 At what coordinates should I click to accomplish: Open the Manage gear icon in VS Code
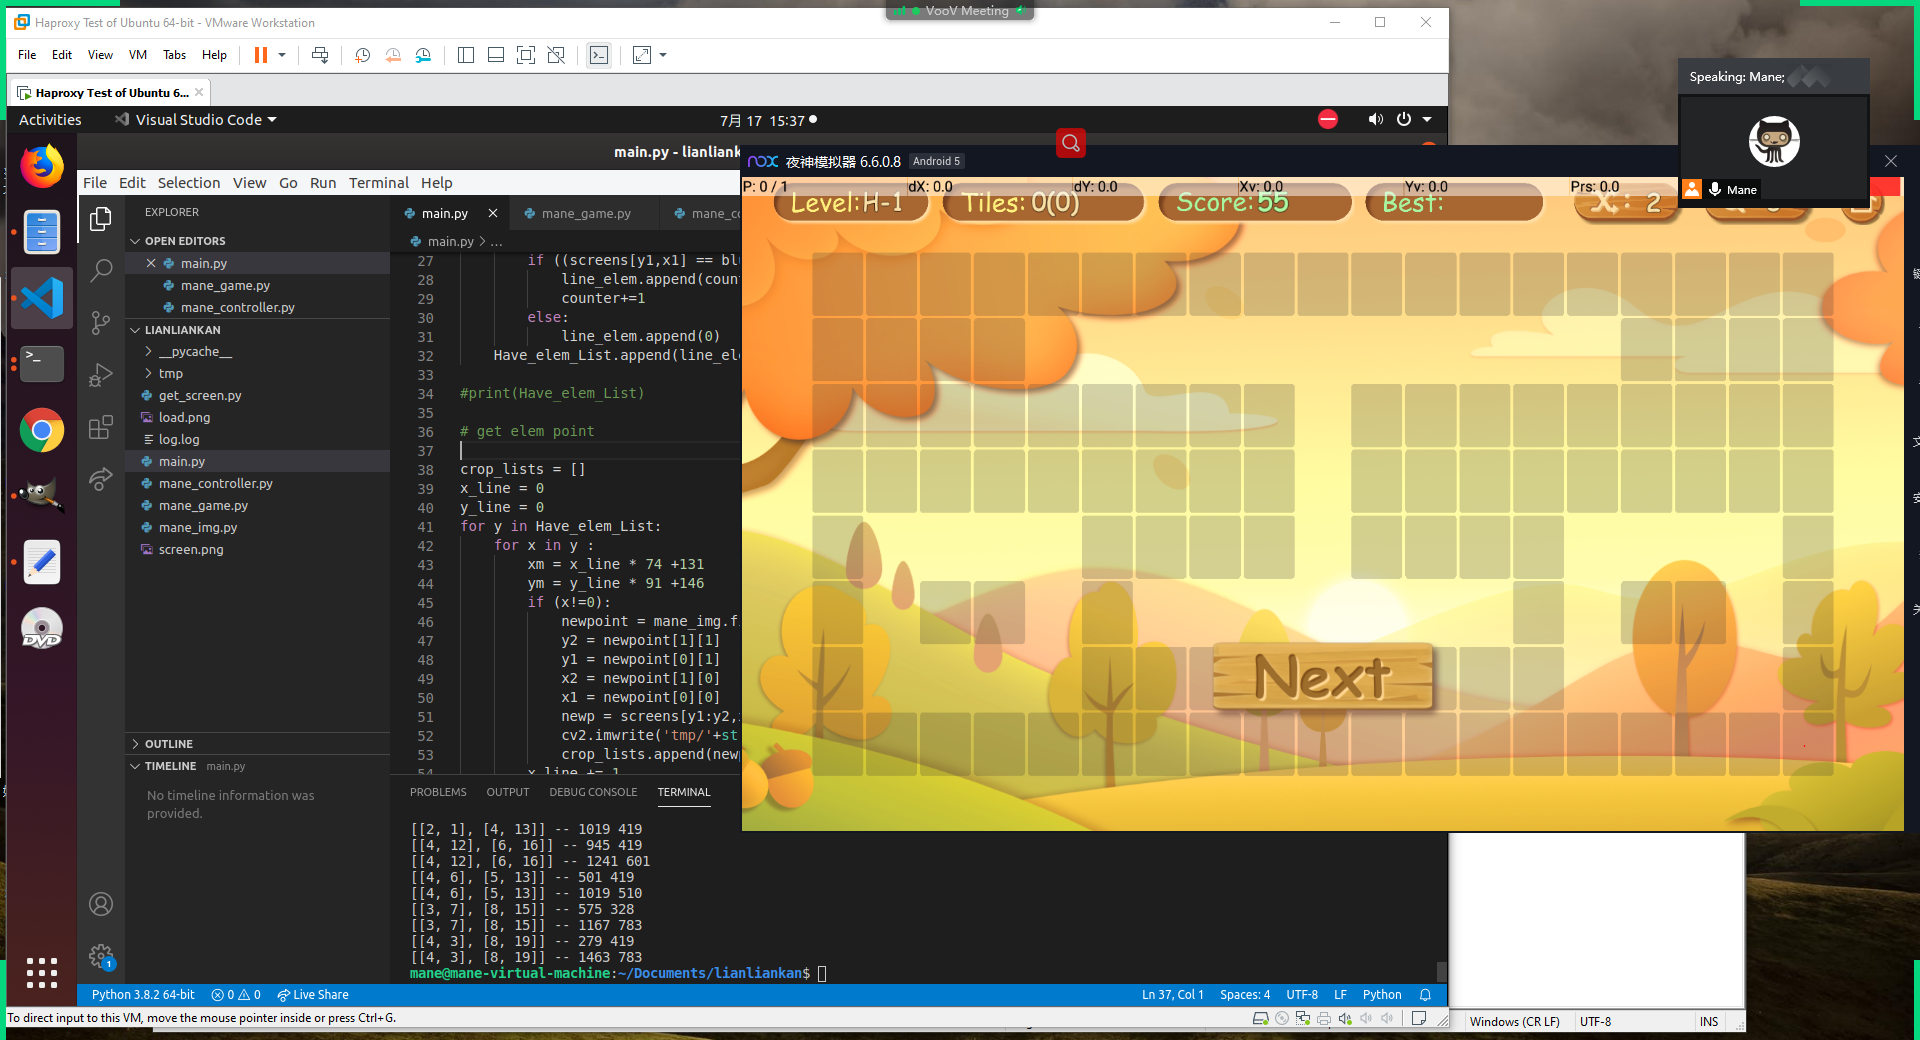click(100, 955)
